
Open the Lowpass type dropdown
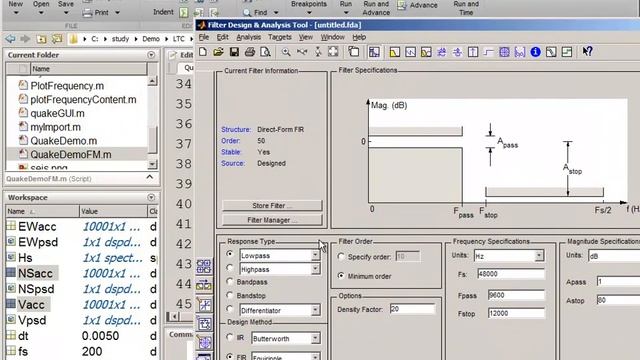(315, 256)
